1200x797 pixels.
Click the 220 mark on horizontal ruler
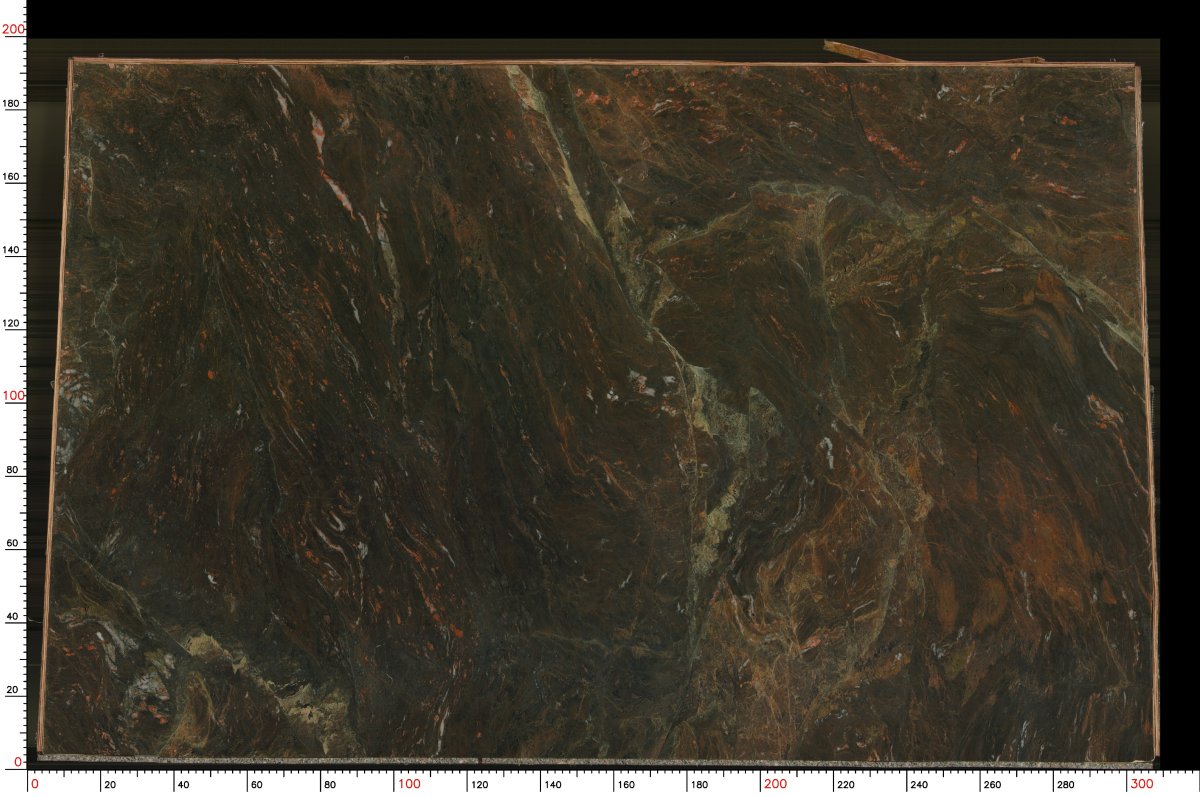[845, 785]
